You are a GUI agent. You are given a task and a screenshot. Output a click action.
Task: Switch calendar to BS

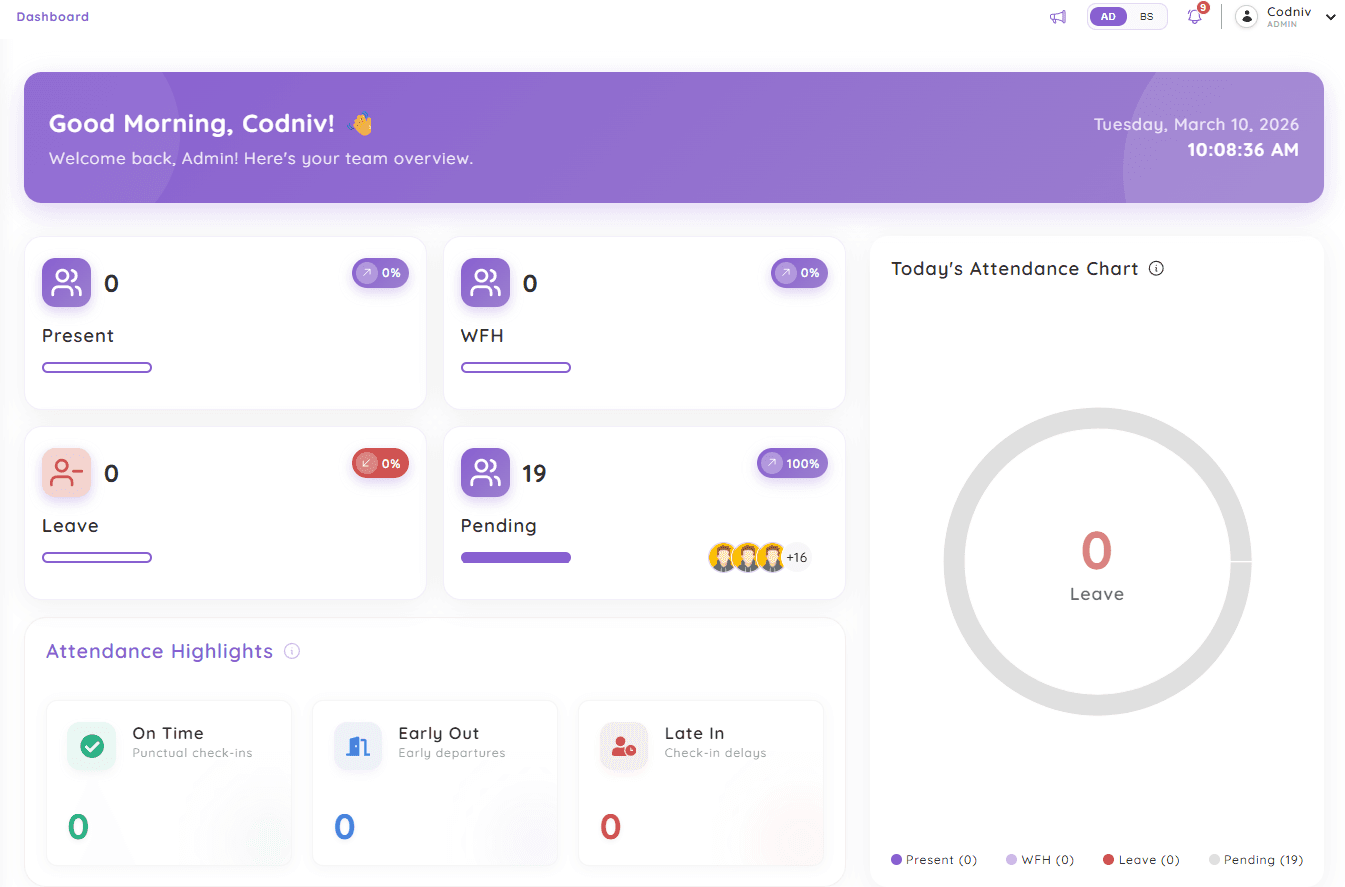pos(1146,17)
